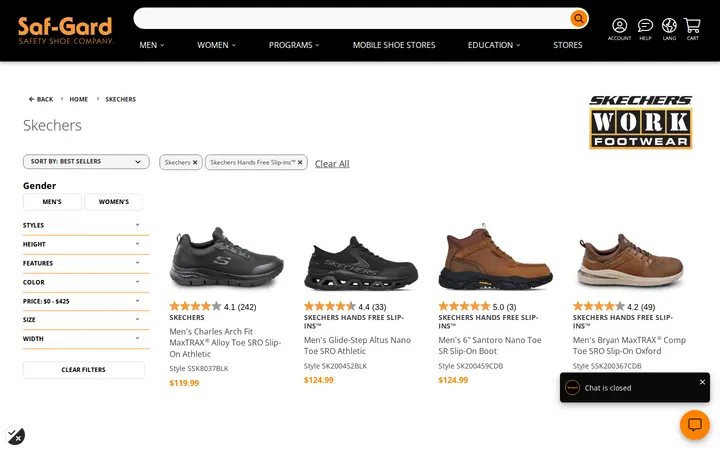Expand the Styles filter
The image size is (720, 450).
pyautogui.click(x=86, y=225)
